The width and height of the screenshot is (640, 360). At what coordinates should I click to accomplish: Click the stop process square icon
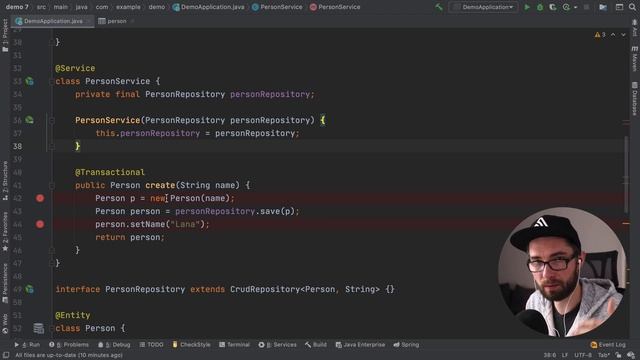(587, 7)
